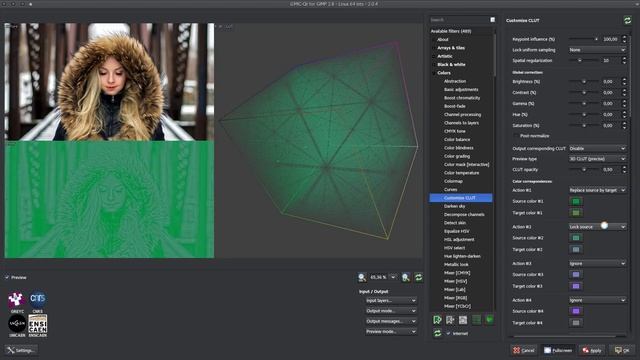Expand the About filter category

point(433,40)
